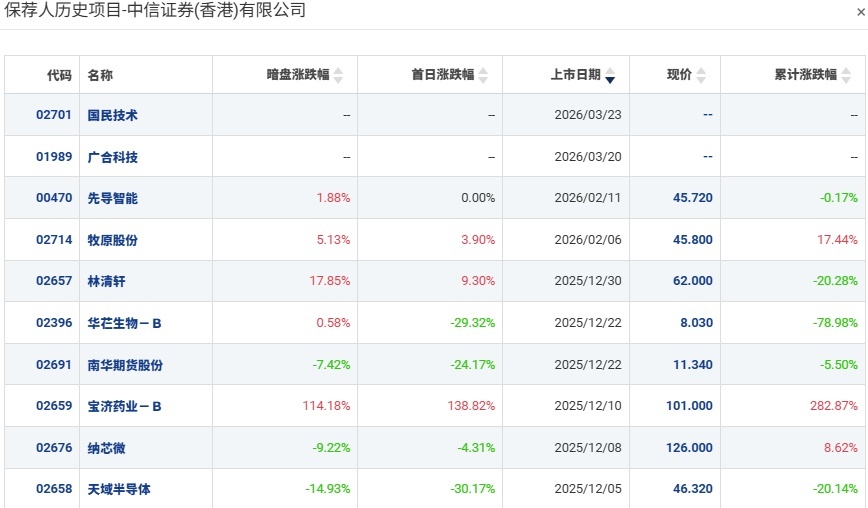Close the sponsor history dialog
Image resolution: width=868 pixels, height=508 pixels.
coord(861,12)
